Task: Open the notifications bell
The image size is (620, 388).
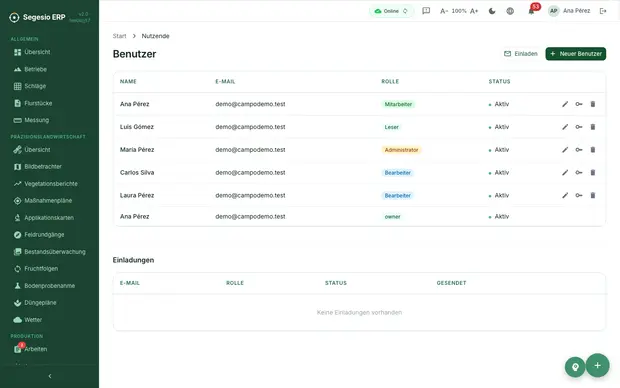Action: pyautogui.click(x=531, y=11)
